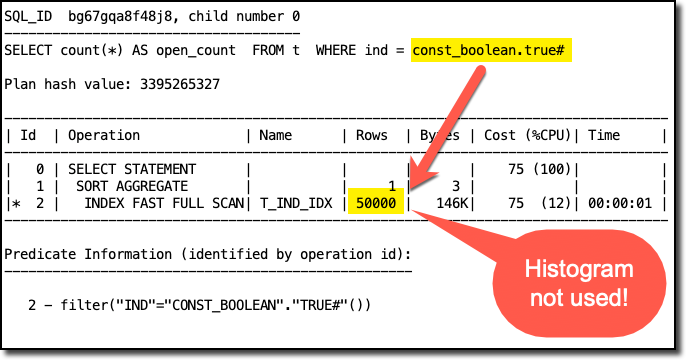Click the highlighted 50000 rows value
Screen dimensions: 686x360
376,203
